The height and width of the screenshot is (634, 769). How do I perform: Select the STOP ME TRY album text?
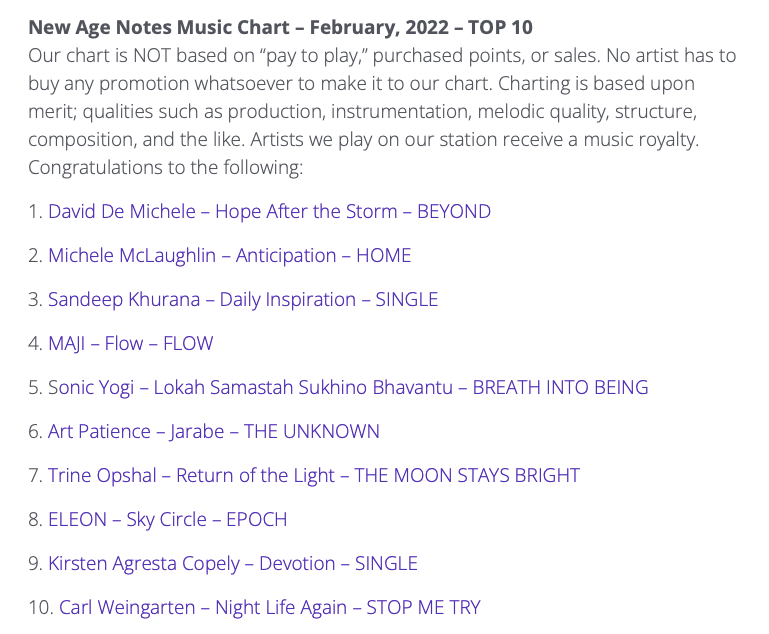click(424, 608)
